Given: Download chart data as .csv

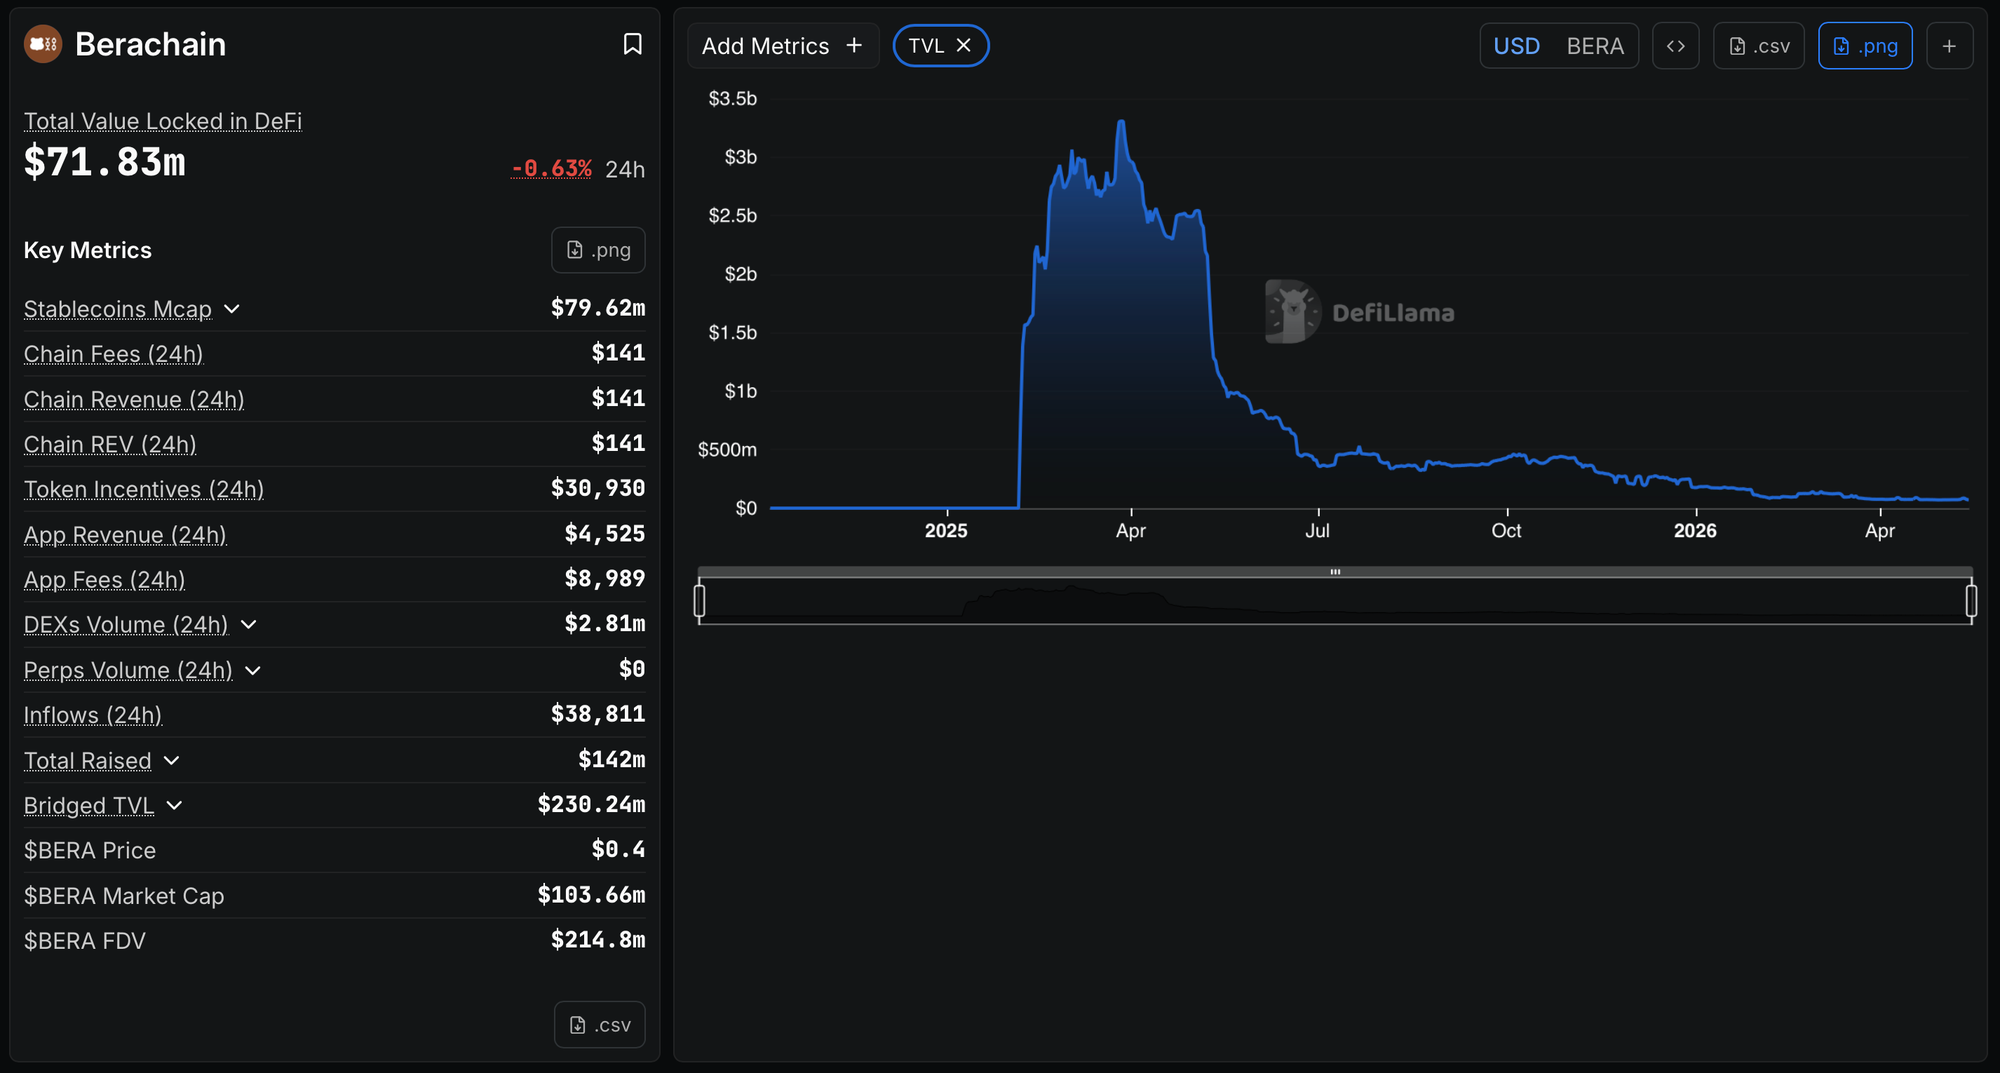Looking at the screenshot, I should 1759,46.
